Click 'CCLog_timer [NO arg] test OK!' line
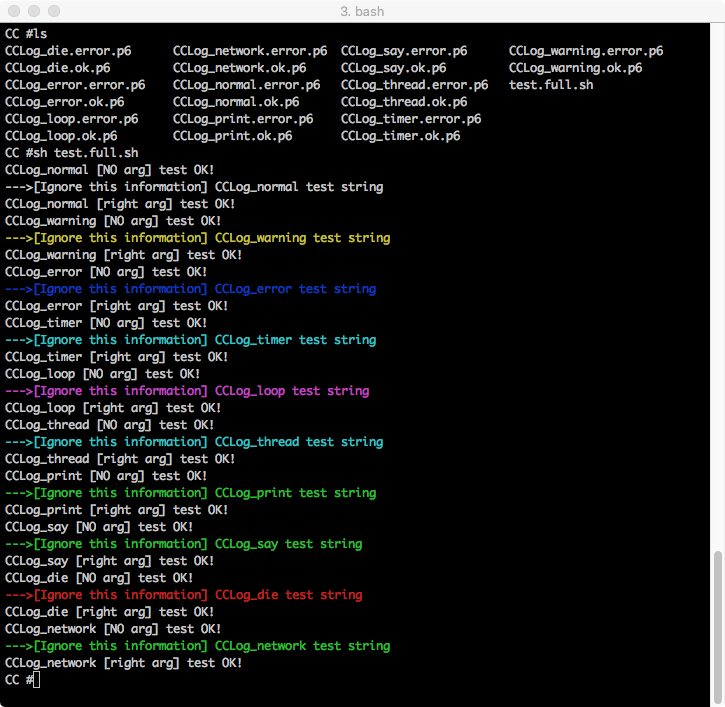Viewport: 725px width, 707px height. pyautogui.click(x=106, y=323)
